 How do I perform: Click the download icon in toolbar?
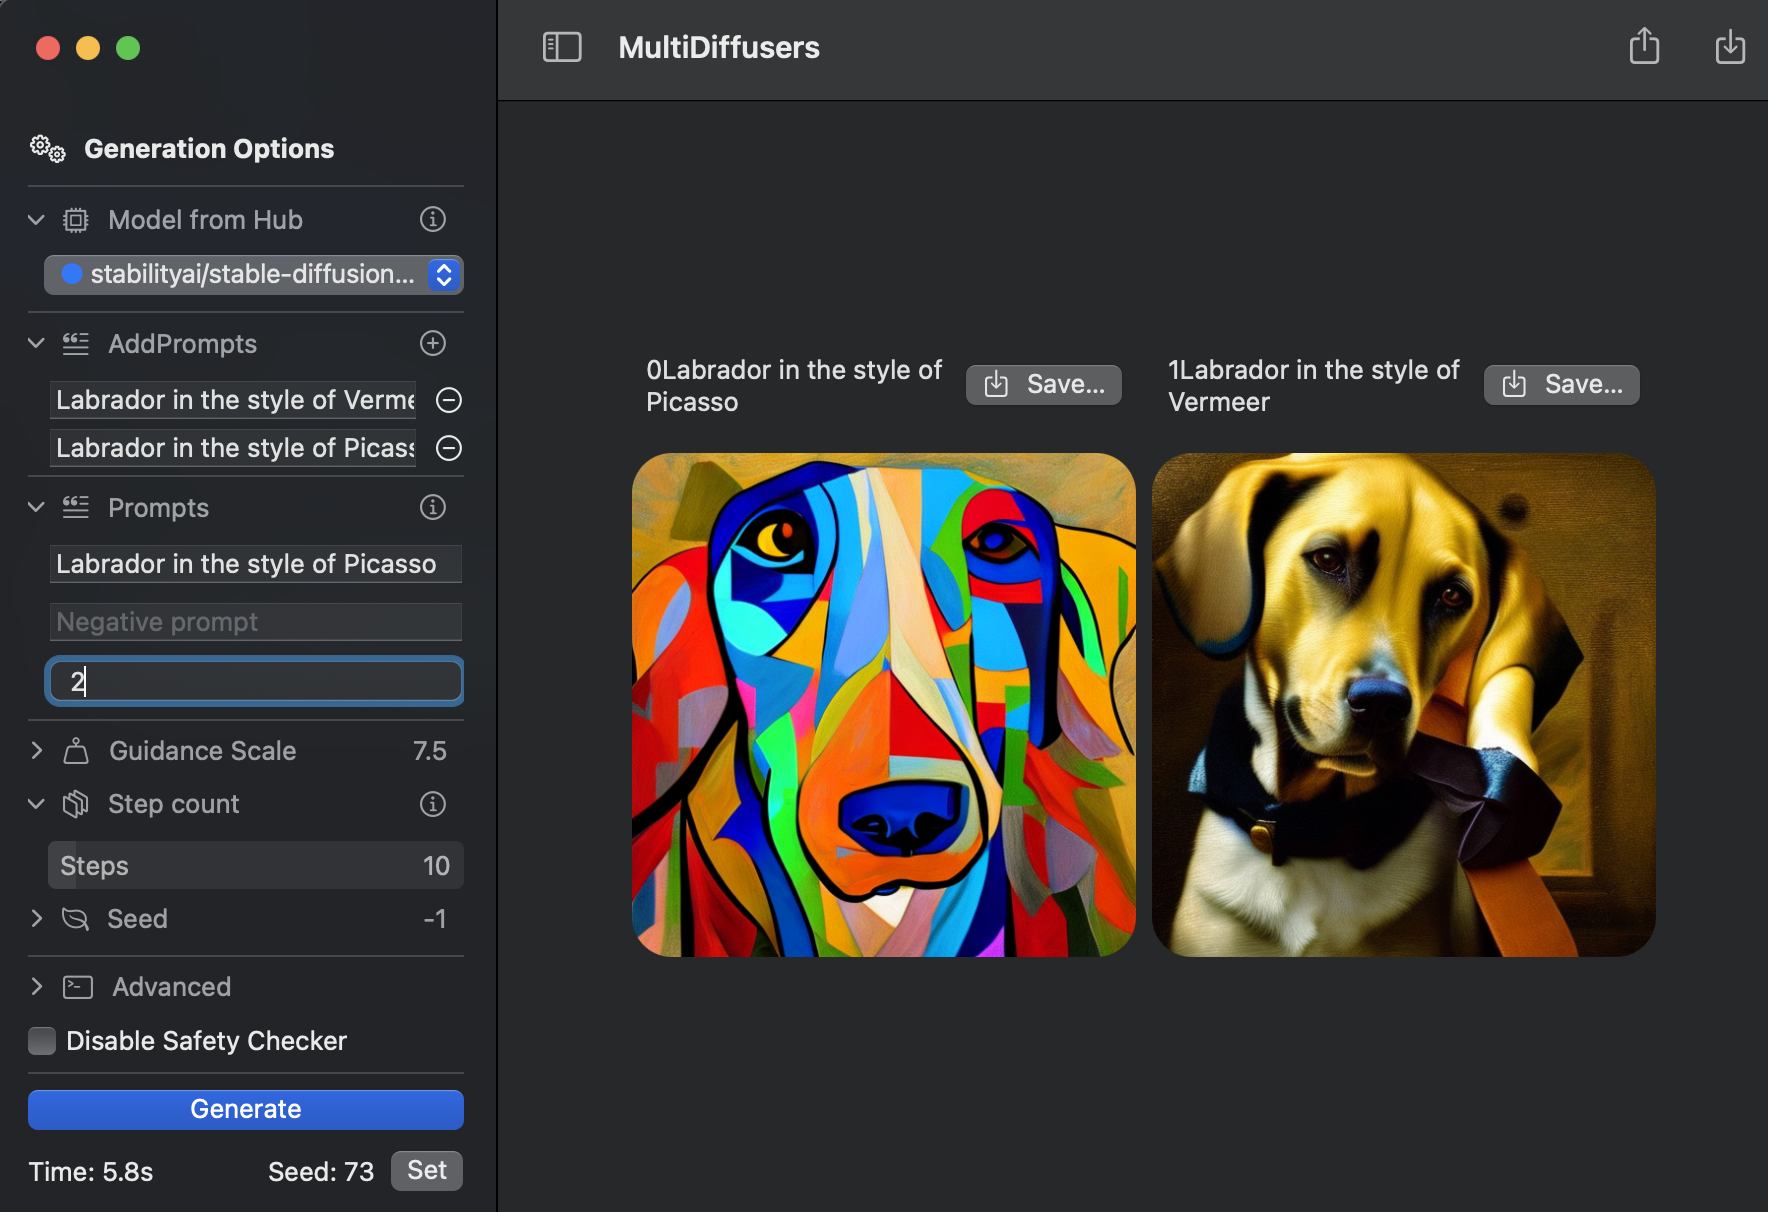(x=1730, y=46)
